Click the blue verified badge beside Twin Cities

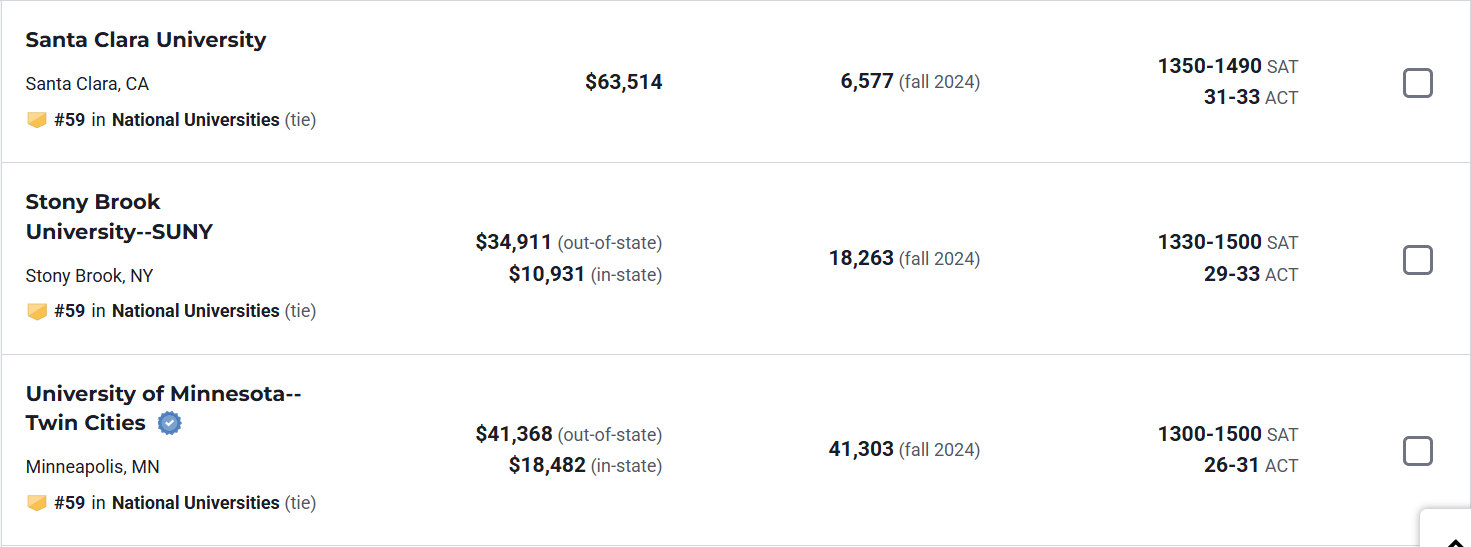pos(170,423)
